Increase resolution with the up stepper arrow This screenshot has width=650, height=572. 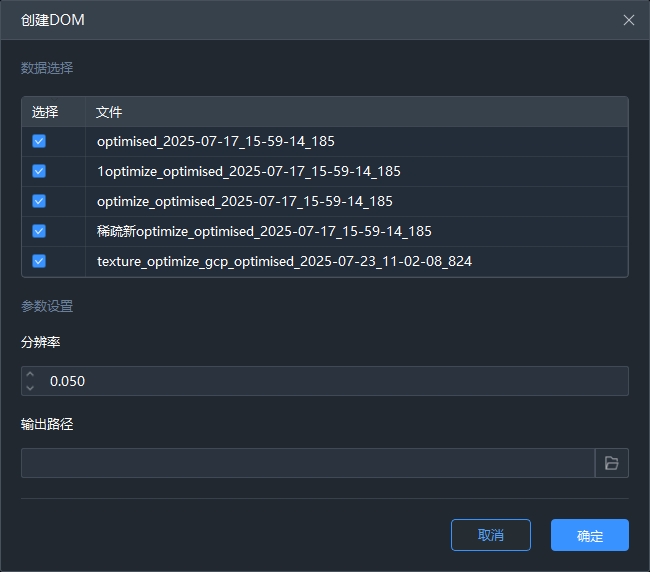(x=30, y=375)
